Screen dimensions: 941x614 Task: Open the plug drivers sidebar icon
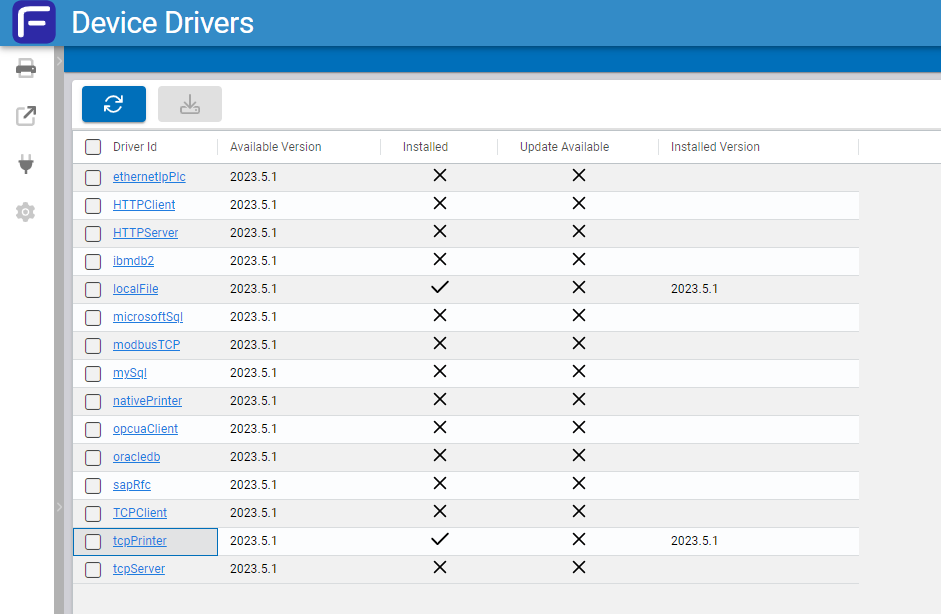26,164
